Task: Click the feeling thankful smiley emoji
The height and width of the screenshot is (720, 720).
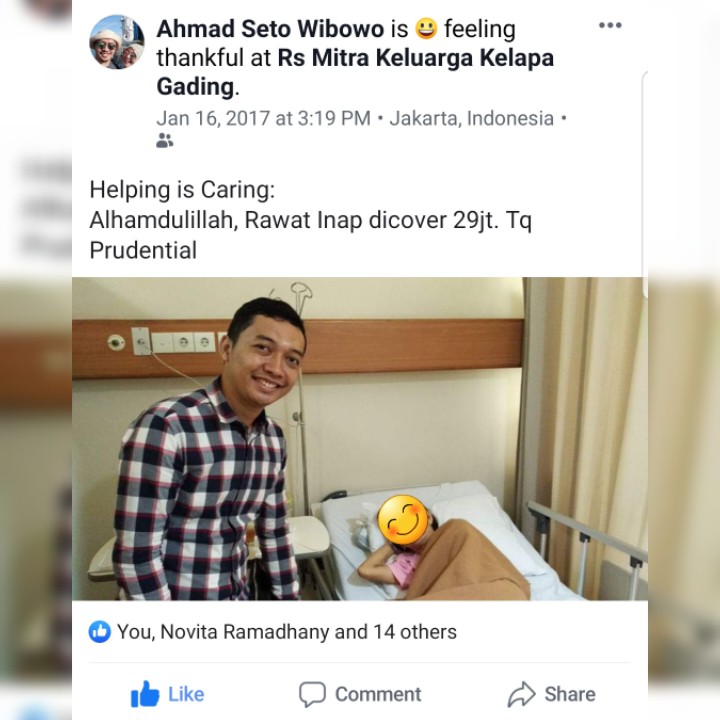Action: point(427,28)
